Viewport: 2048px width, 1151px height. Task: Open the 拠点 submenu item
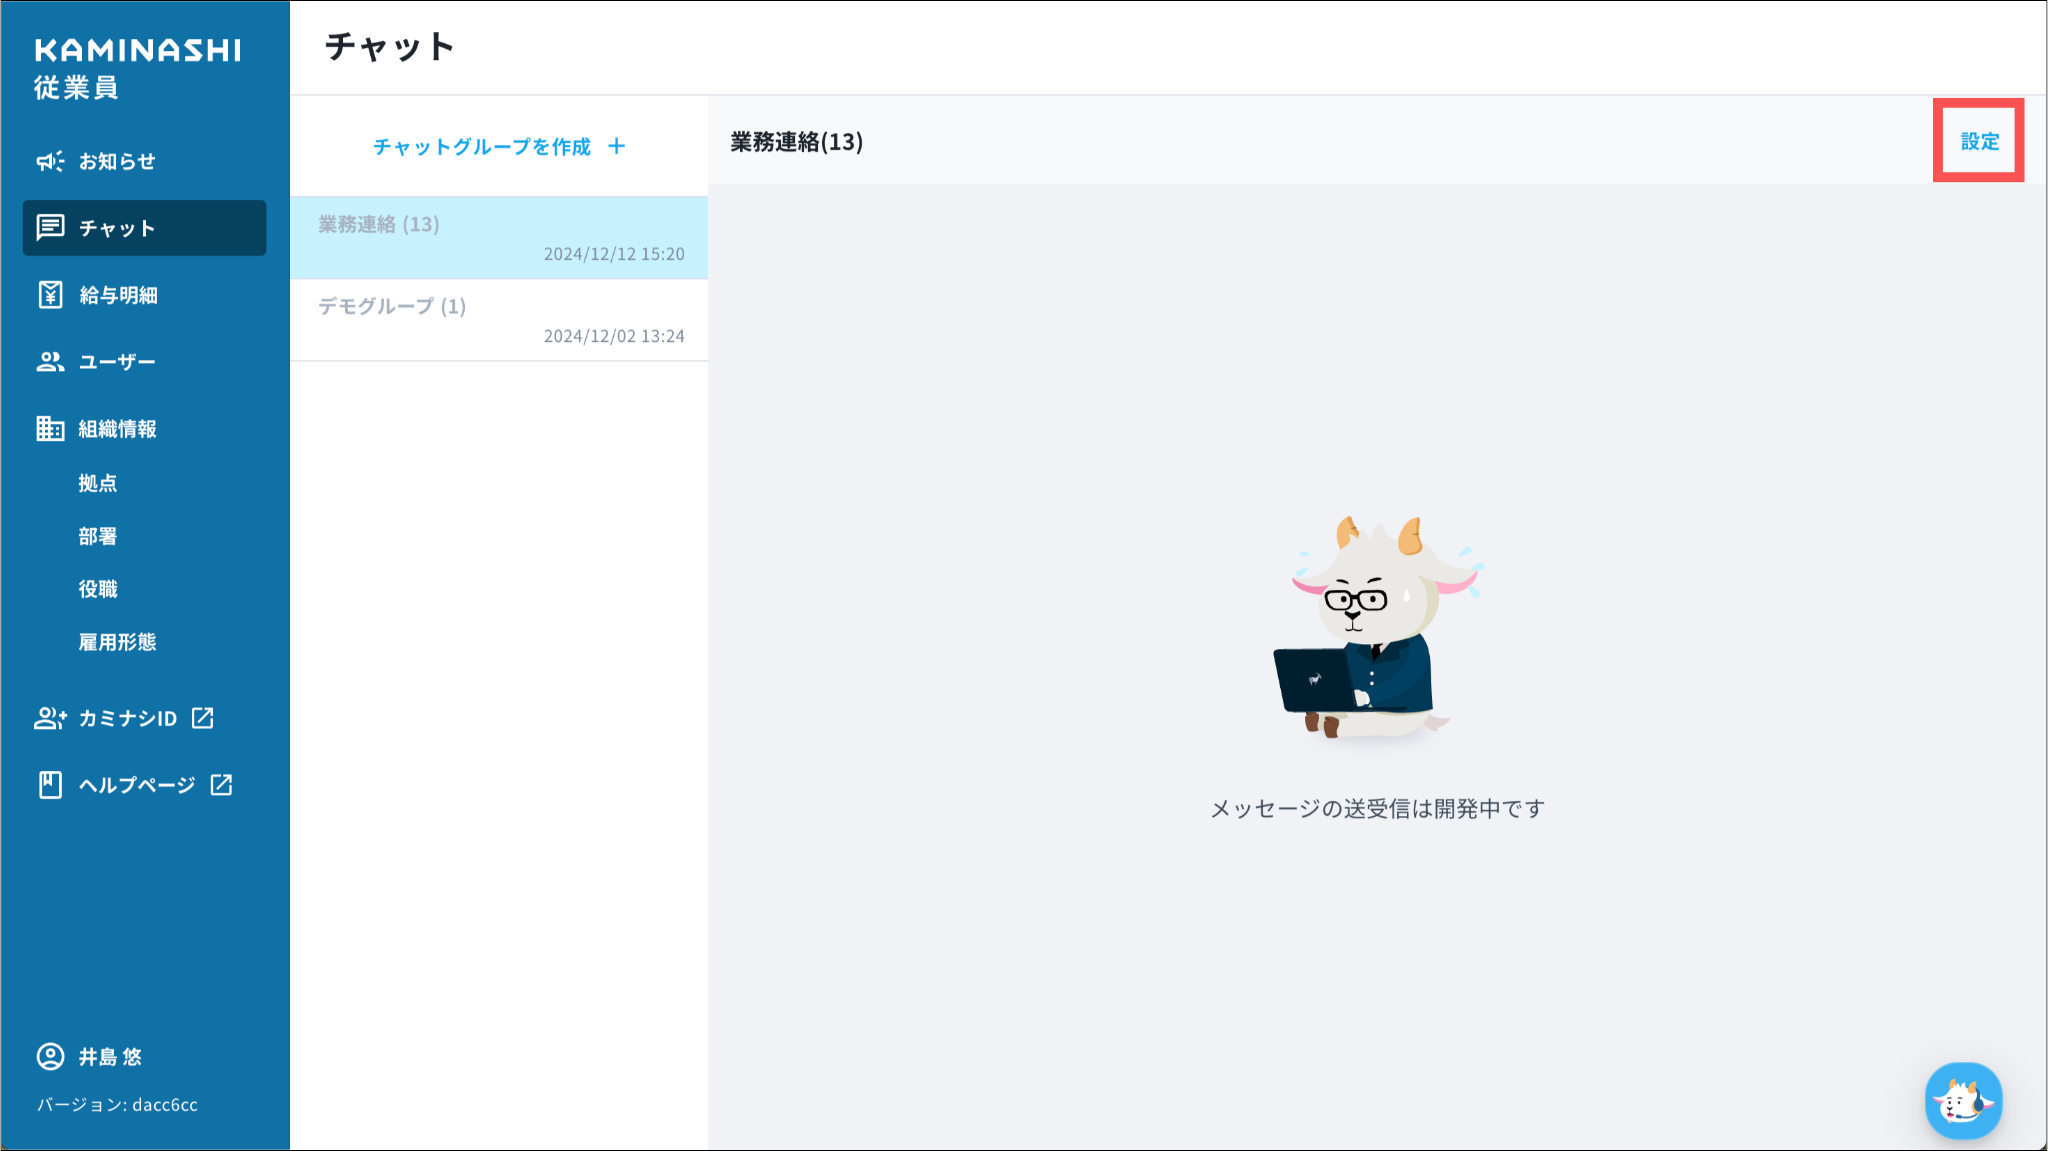pyautogui.click(x=98, y=483)
